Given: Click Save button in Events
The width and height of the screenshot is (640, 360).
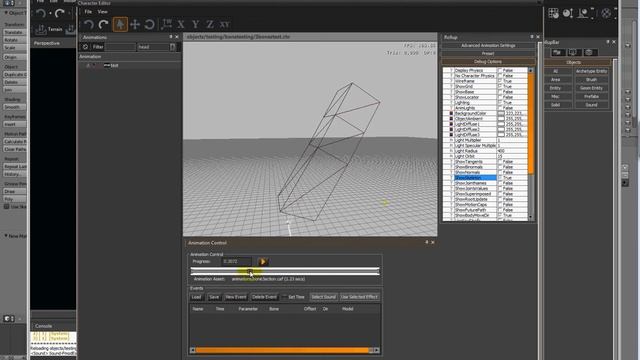Looking at the screenshot, I should coord(214,297).
